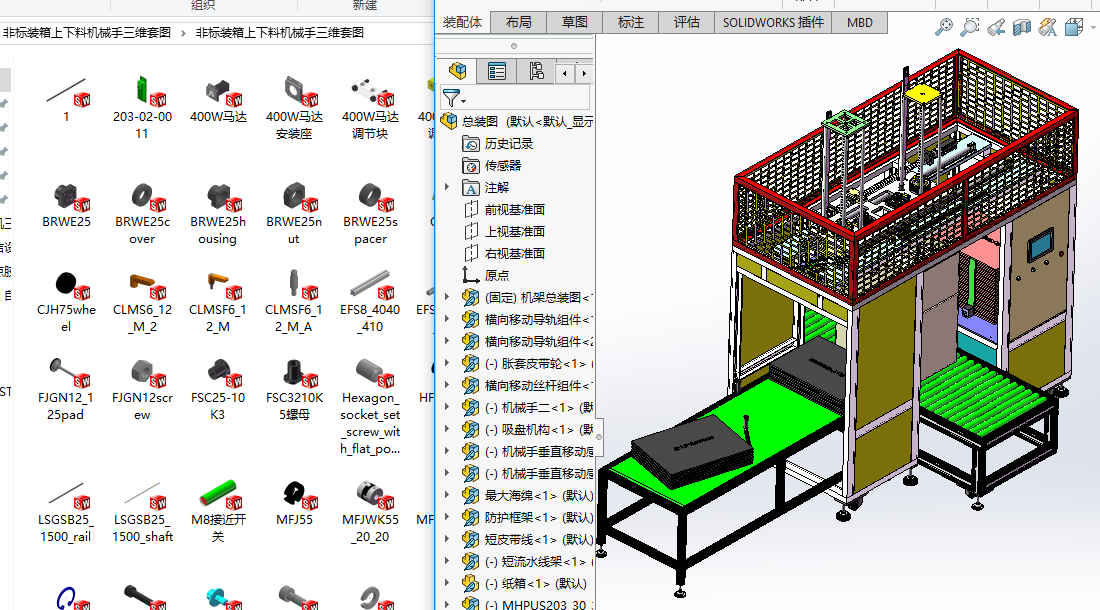Select M8接近开关 part file
Screen dimensions: 1100x610
pyautogui.click(x=218, y=512)
